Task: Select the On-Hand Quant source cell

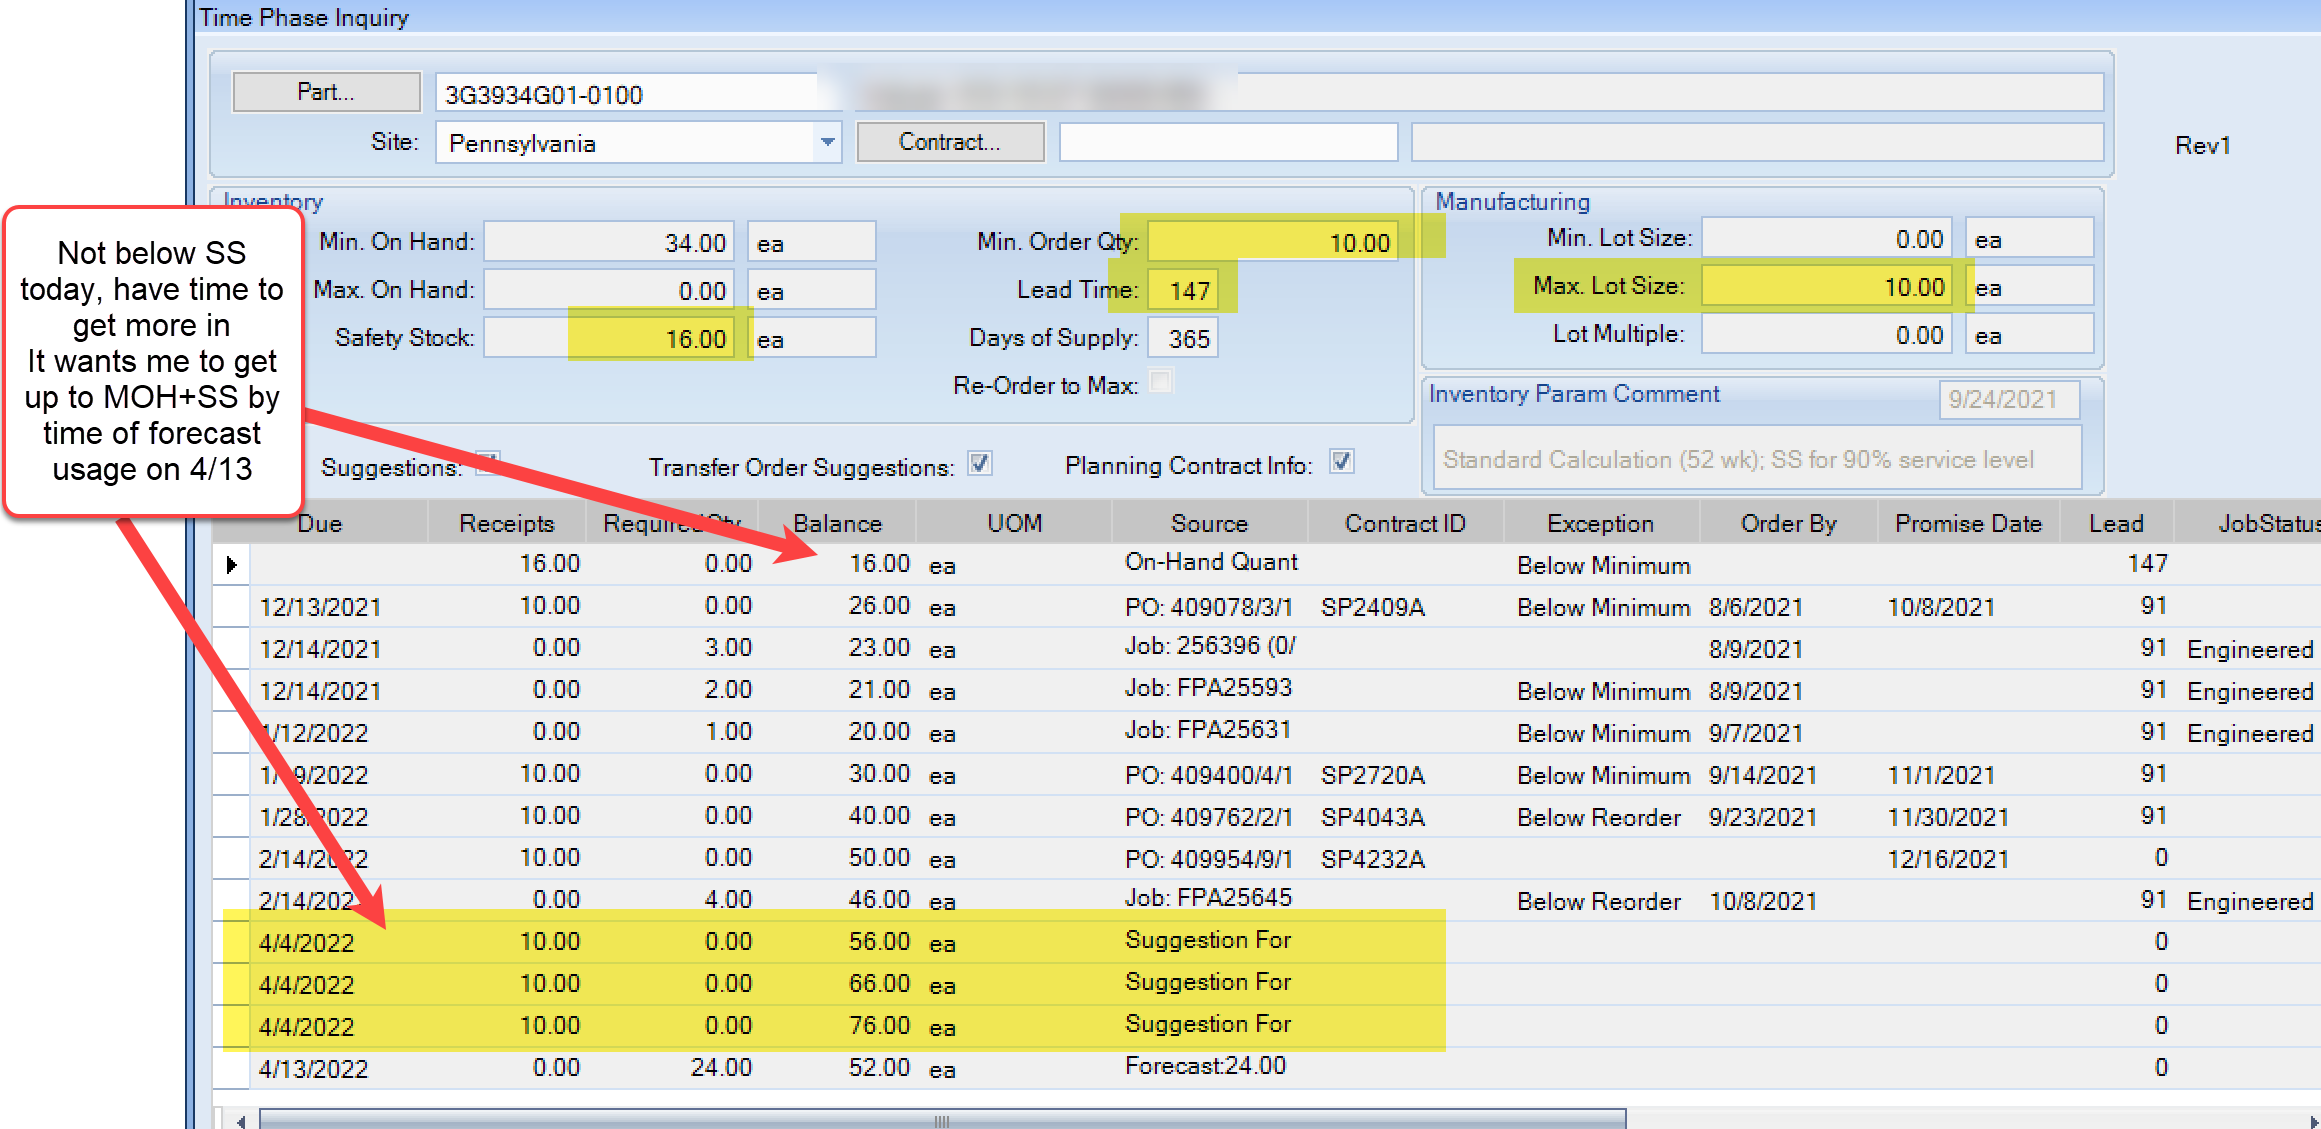Action: 1211,563
